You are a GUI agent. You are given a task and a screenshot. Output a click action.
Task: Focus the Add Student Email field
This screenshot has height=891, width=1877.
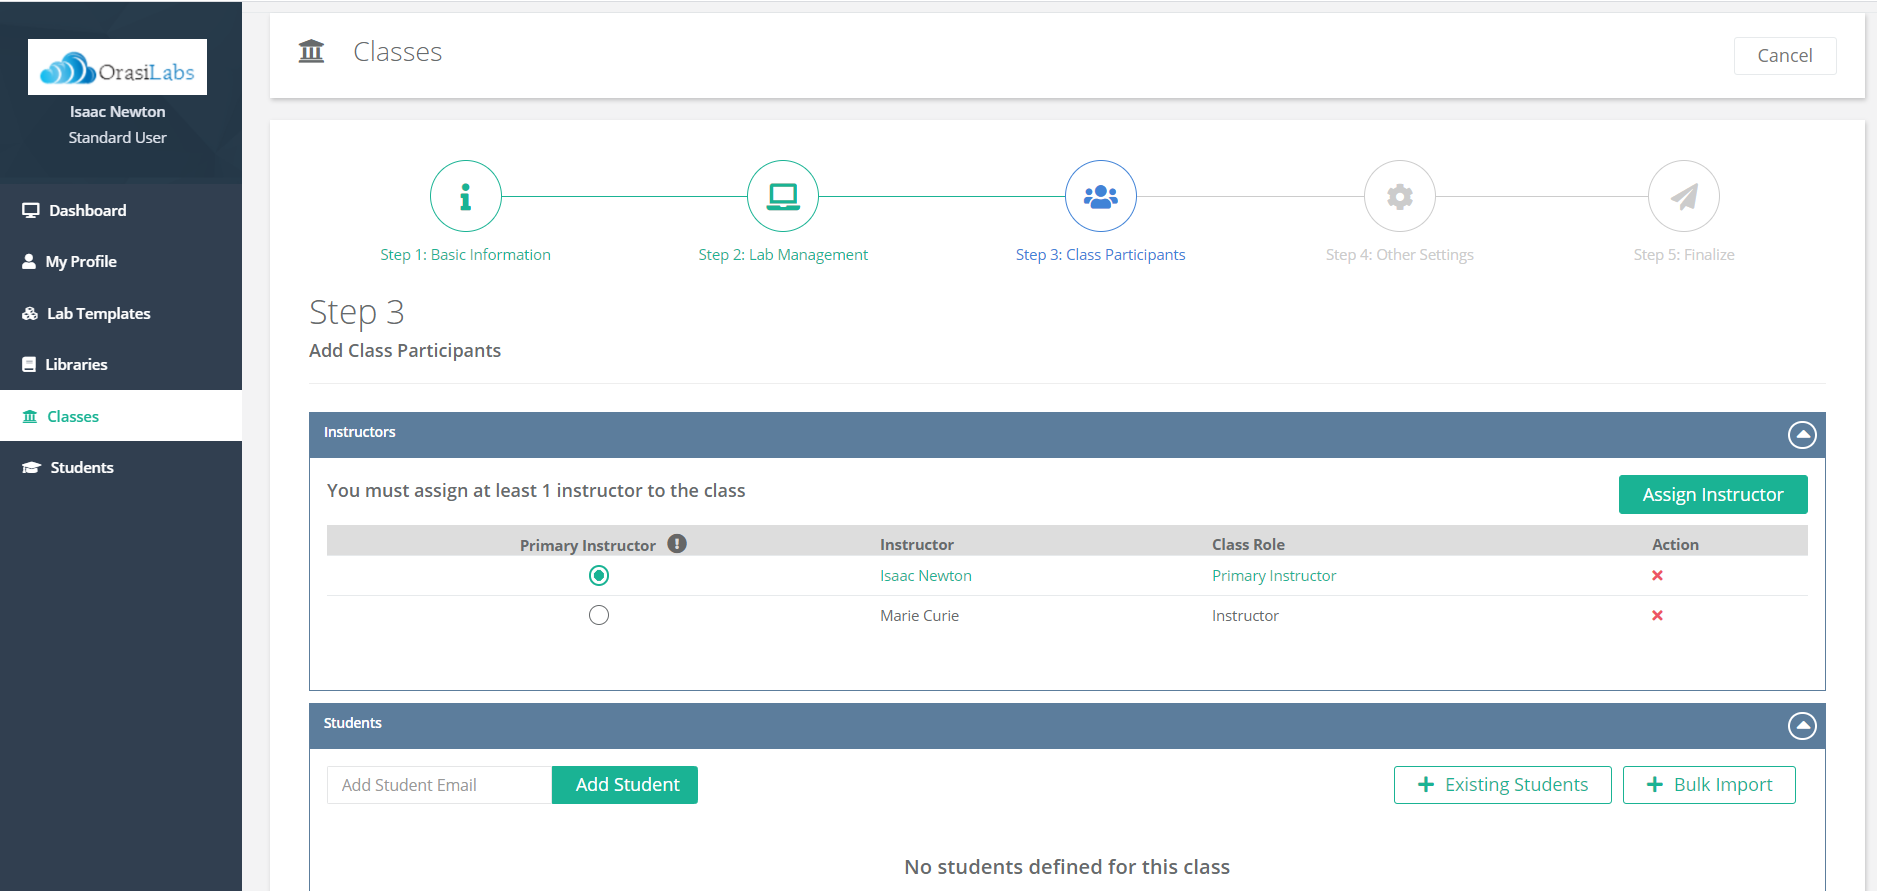(439, 785)
